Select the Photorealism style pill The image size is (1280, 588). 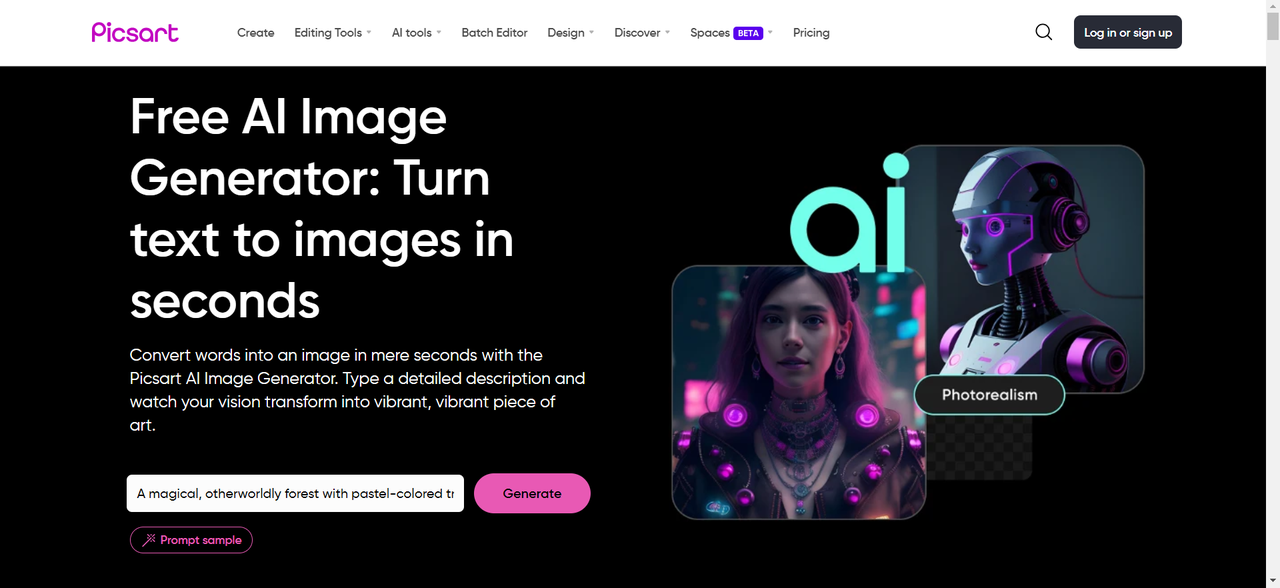point(989,395)
